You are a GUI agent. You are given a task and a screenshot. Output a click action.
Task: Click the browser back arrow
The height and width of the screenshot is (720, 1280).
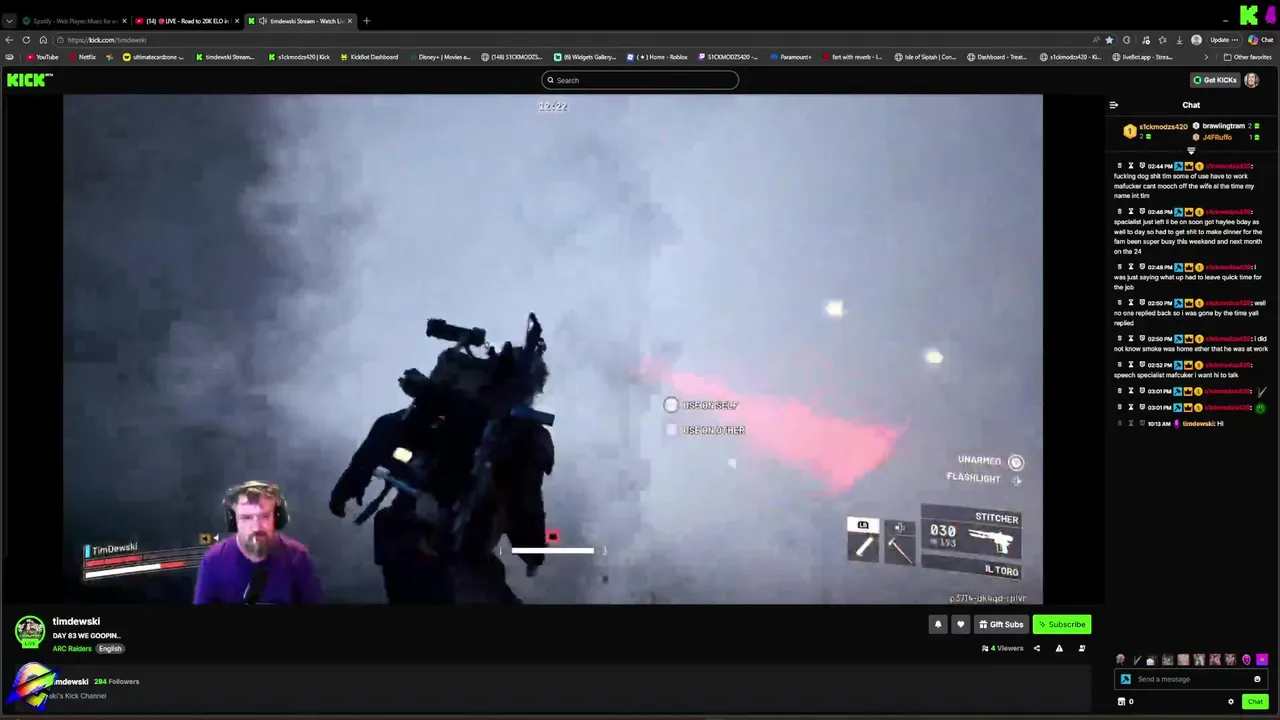point(9,40)
